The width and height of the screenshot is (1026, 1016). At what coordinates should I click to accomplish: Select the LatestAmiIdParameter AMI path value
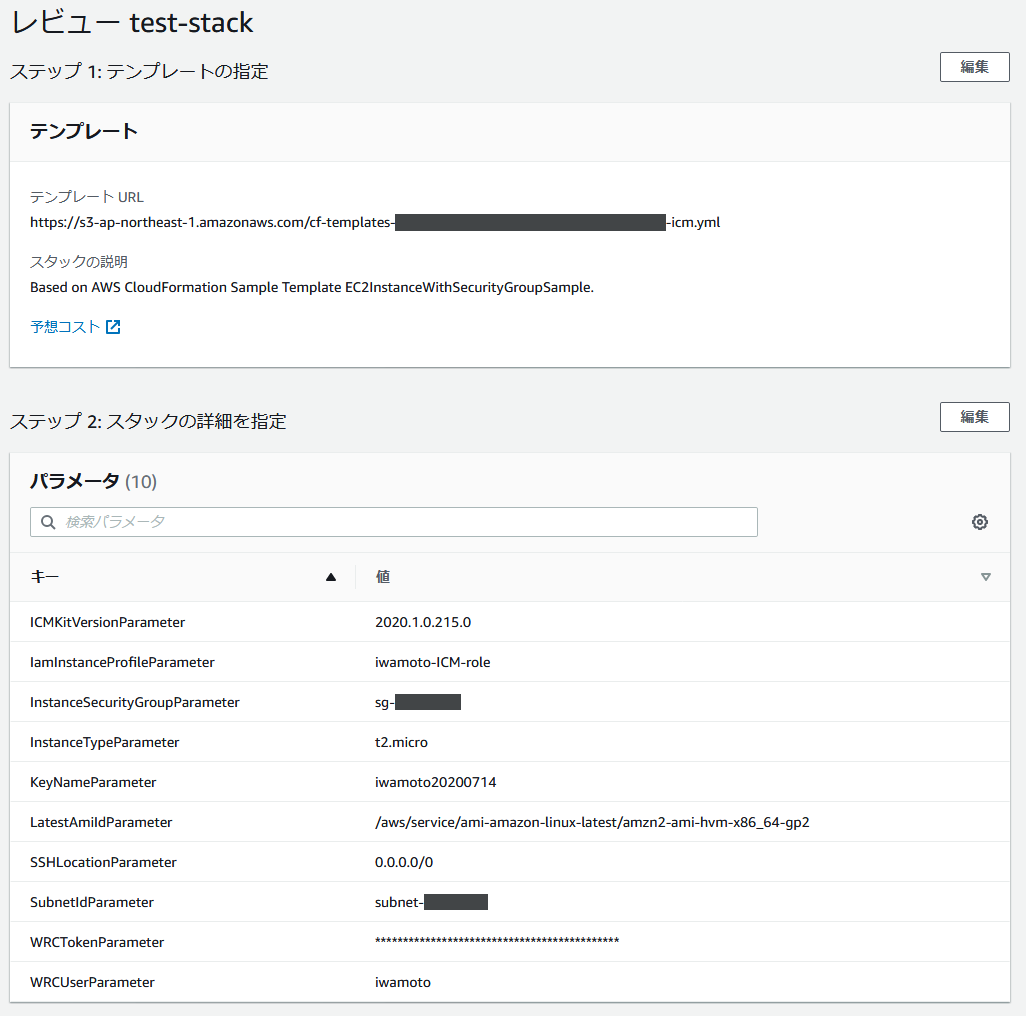point(592,822)
